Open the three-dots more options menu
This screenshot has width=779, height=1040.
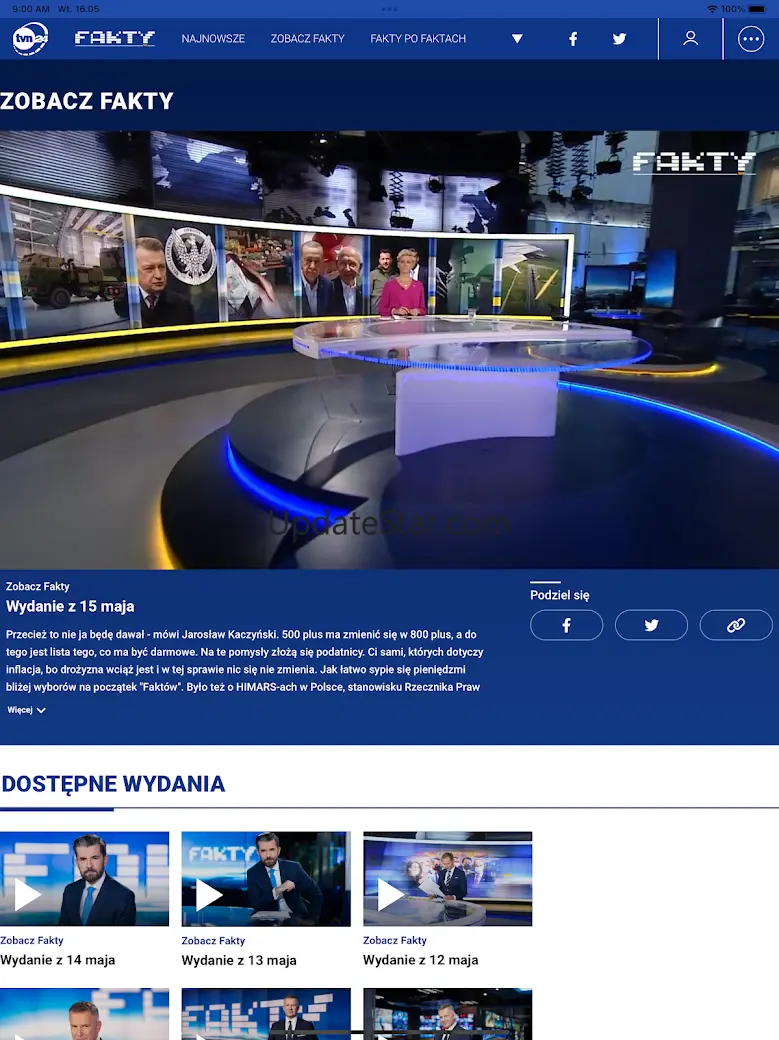[750, 39]
